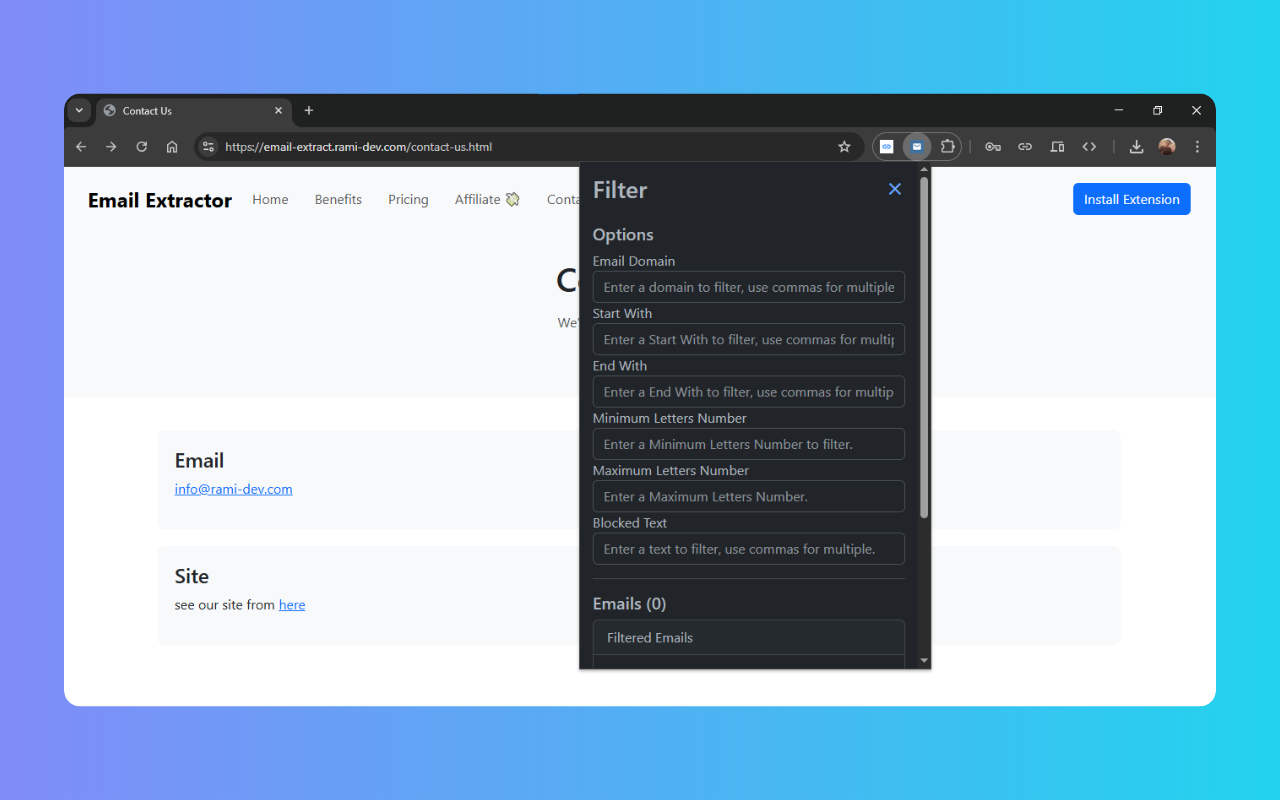Select the Contact Us browser tab
The height and width of the screenshot is (800, 1280).
[x=194, y=111]
